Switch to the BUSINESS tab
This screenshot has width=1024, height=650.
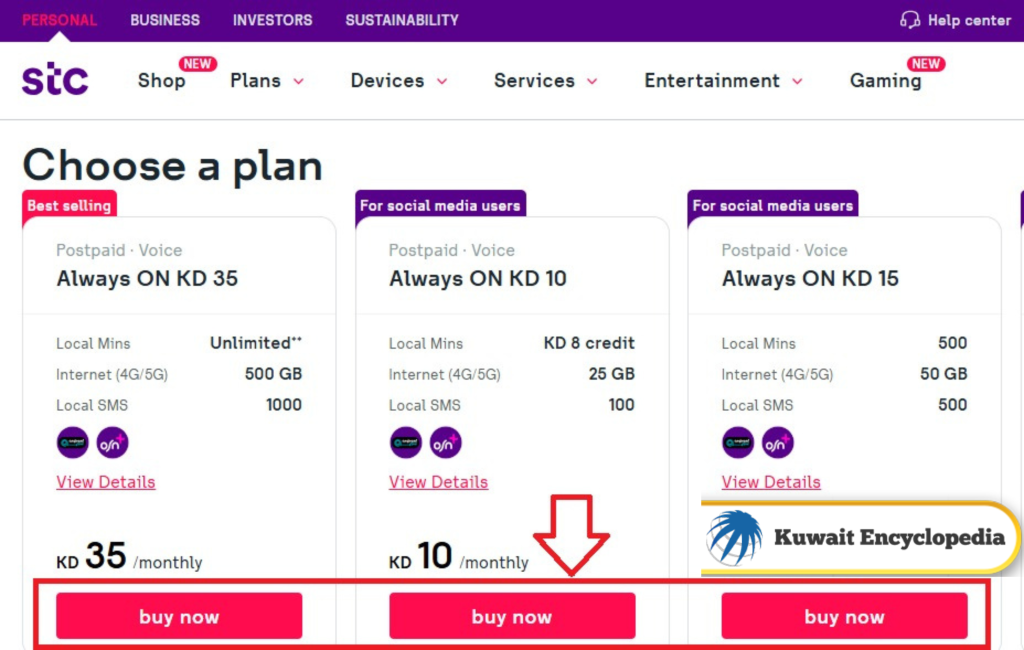coord(165,19)
